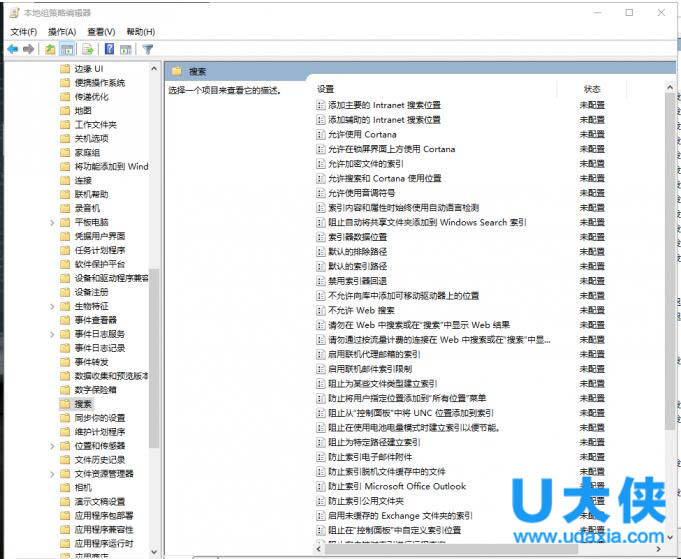
Task: Open the 操作(A) menu
Action: [62, 32]
